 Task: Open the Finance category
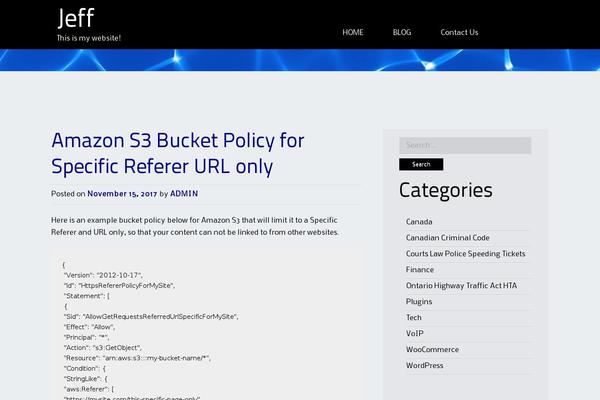tap(420, 270)
